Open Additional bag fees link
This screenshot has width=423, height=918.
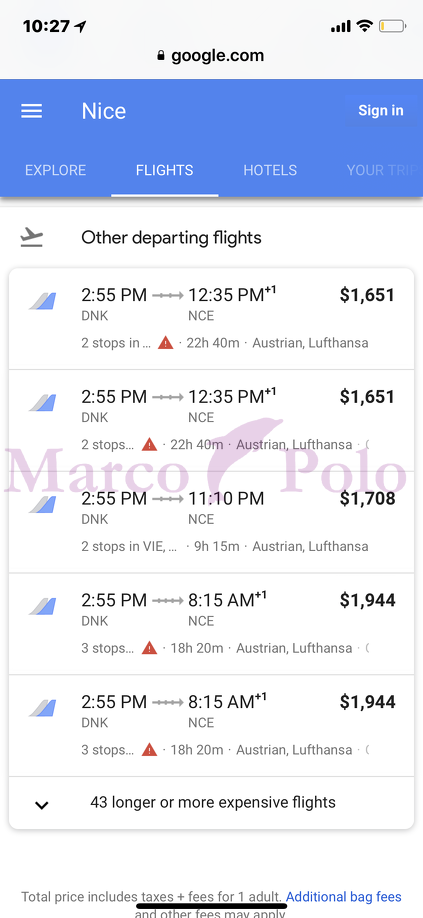point(343,896)
